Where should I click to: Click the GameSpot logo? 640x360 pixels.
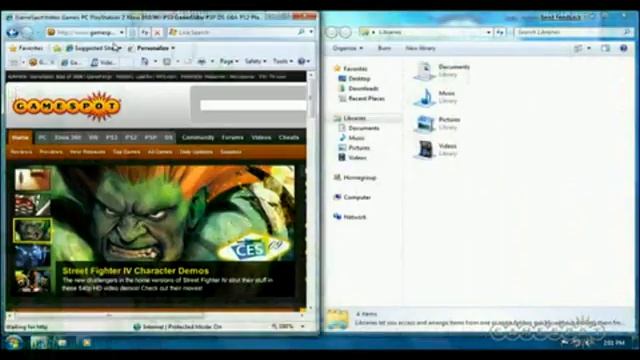tap(67, 106)
